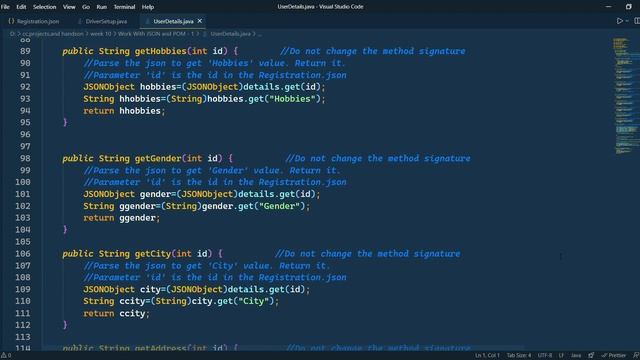Click comment "Parse the json to get 'Hobbies' value"
Image resolution: width=640 pixels, height=360 pixels.
coord(214,63)
